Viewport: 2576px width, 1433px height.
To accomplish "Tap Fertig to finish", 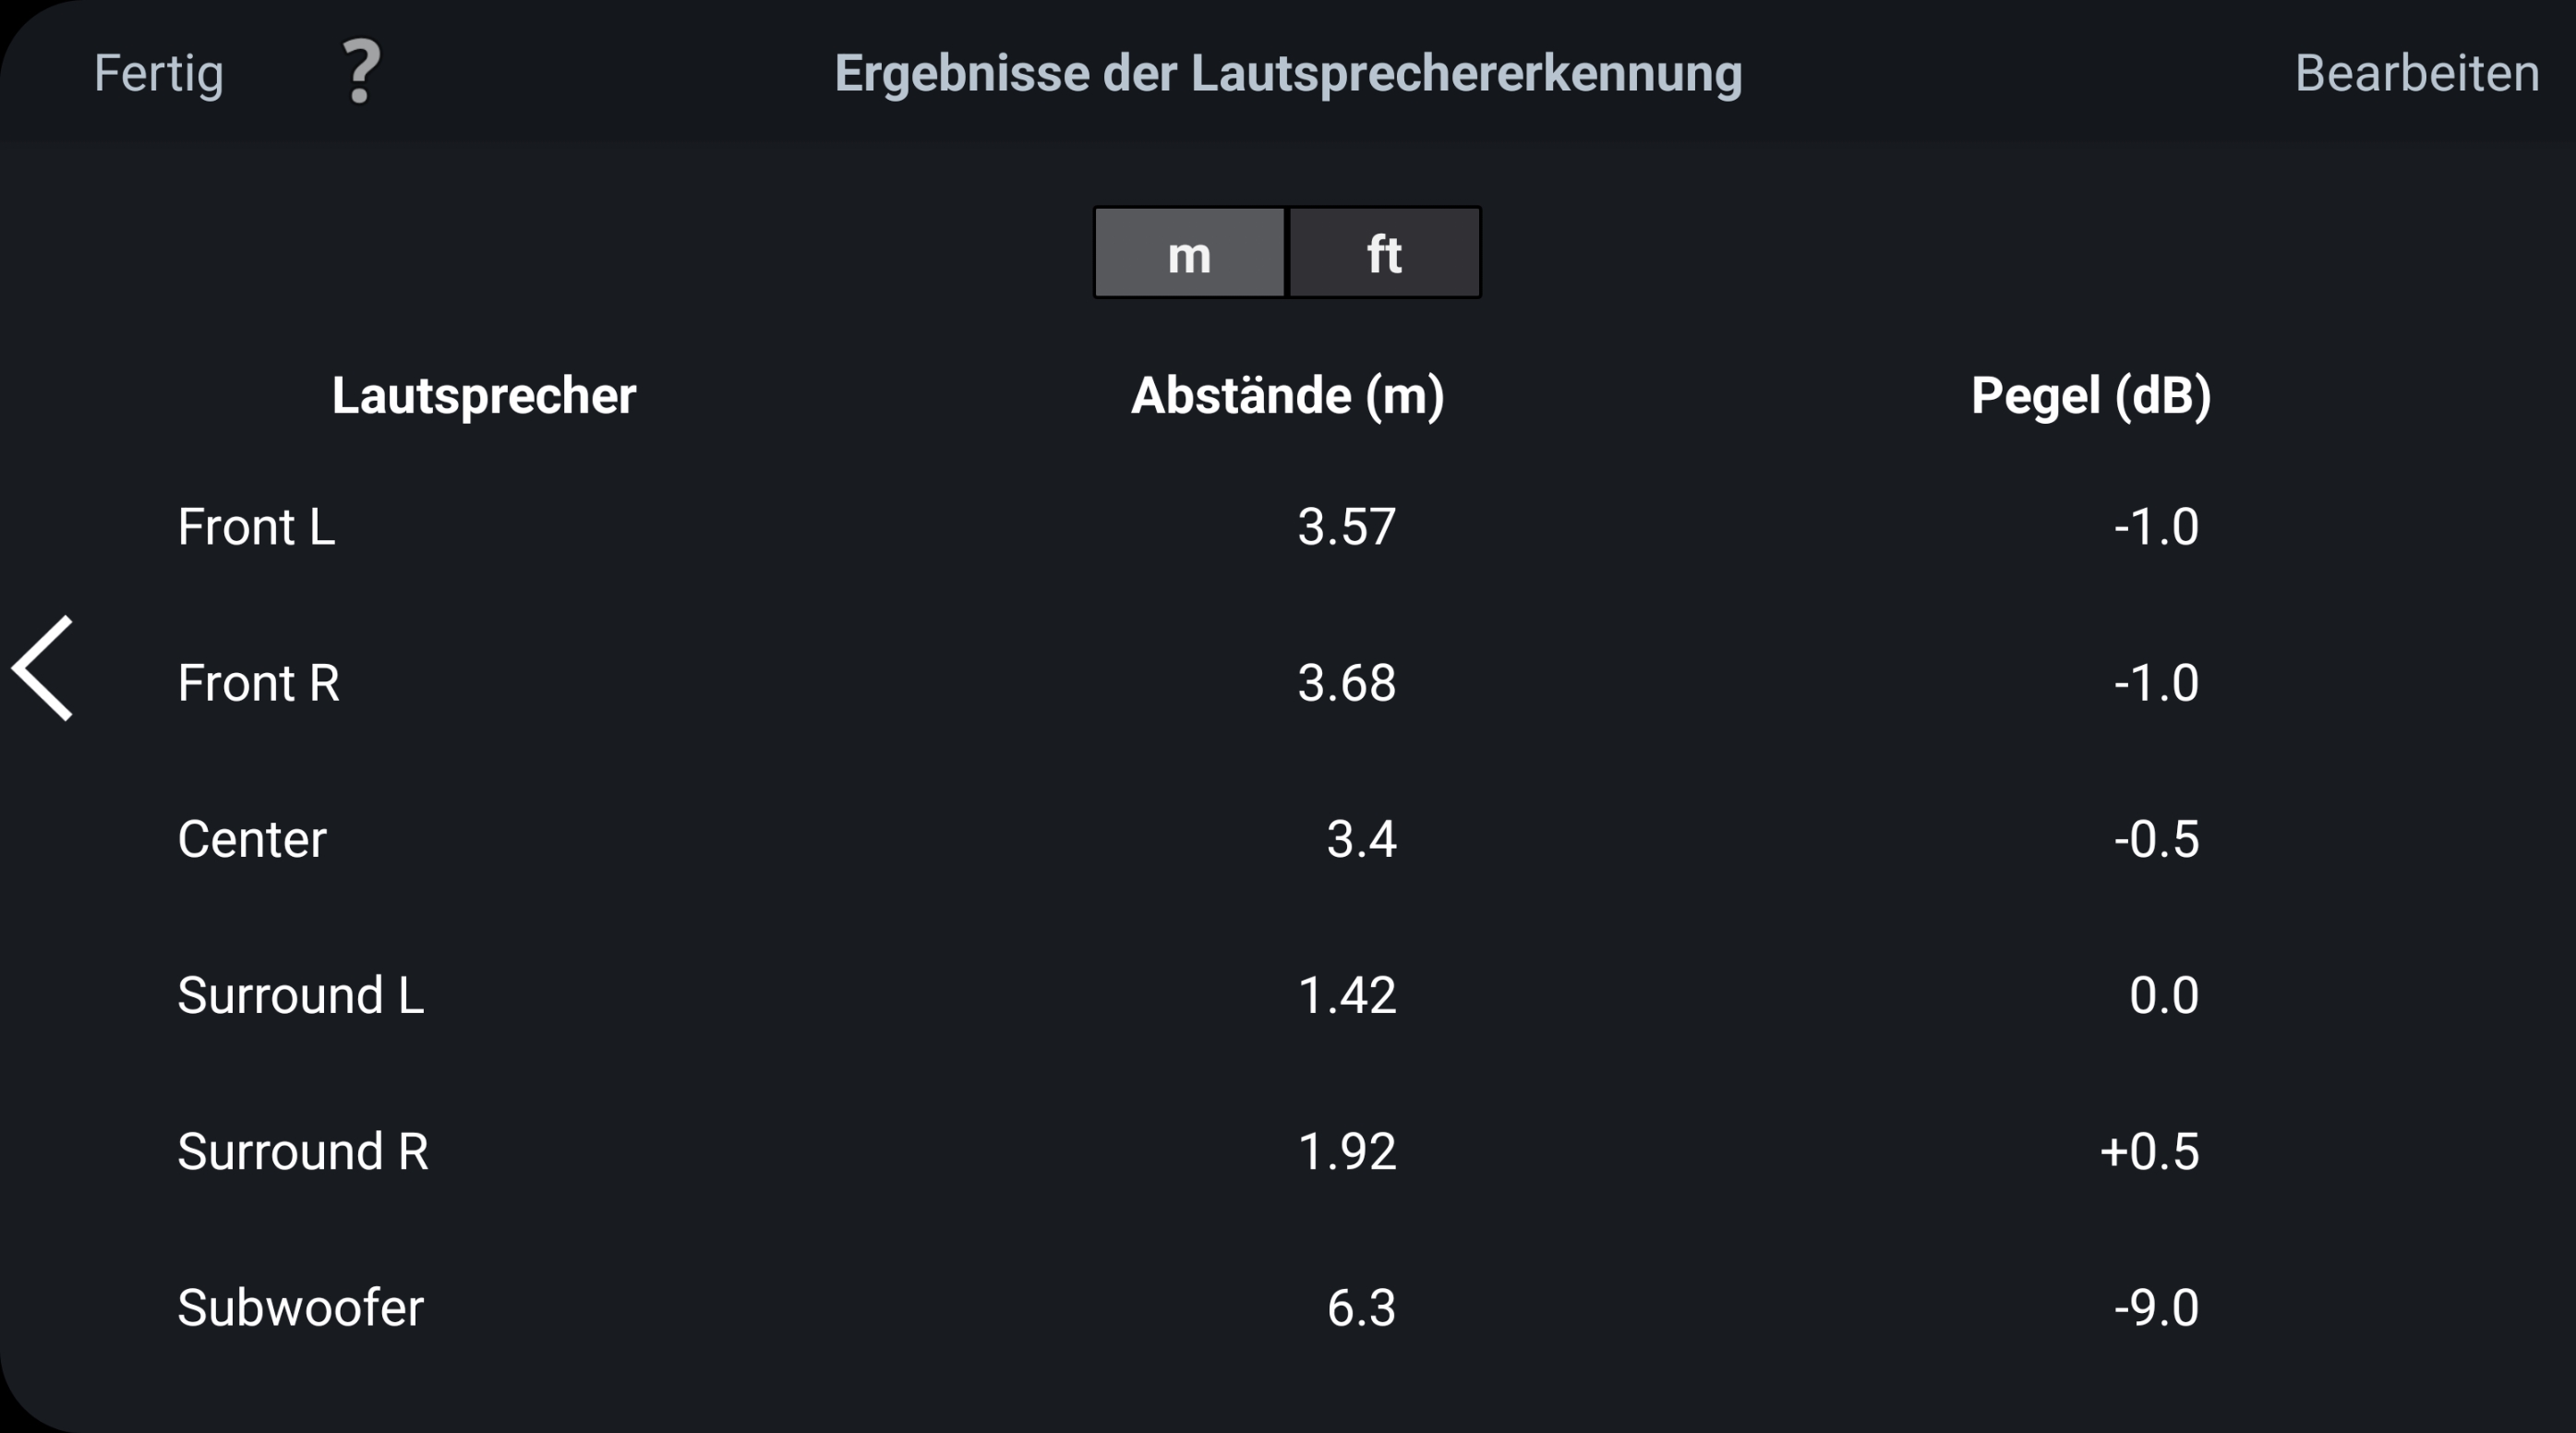I will coord(158,73).
